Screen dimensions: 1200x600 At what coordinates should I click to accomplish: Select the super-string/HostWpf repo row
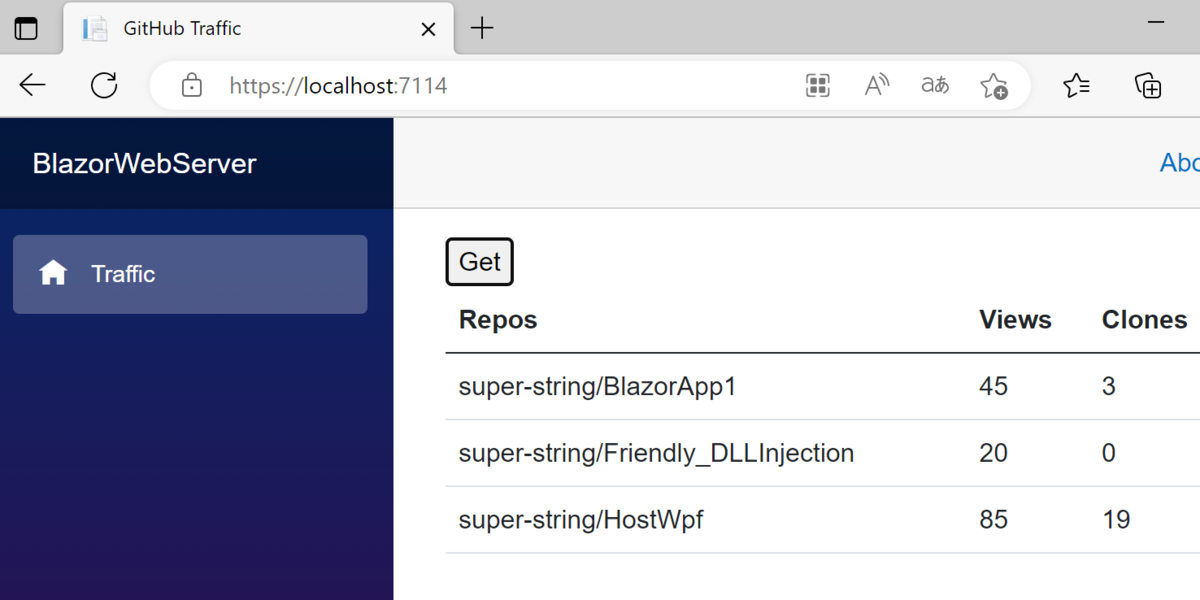point(580,519)
